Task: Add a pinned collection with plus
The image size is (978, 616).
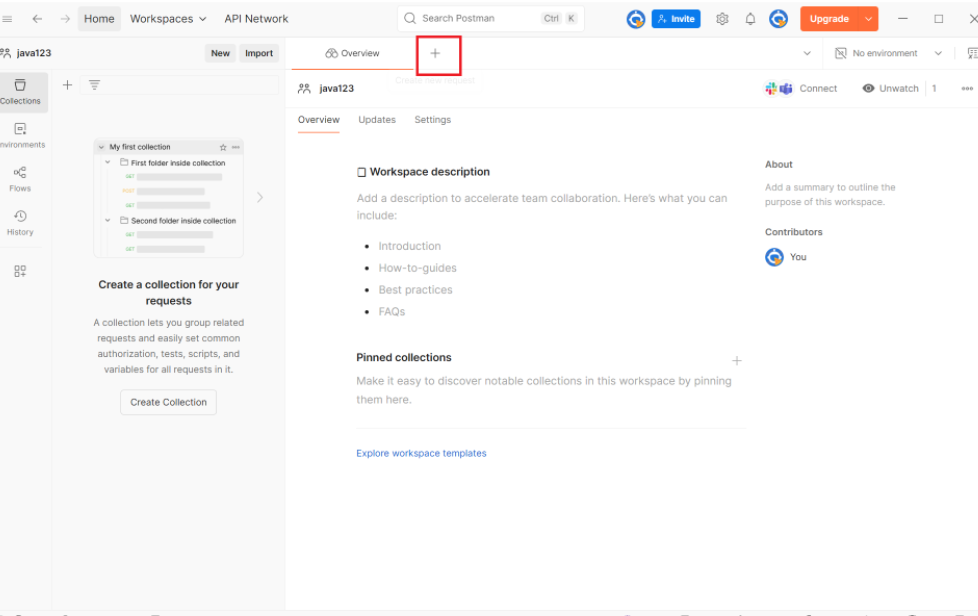Action: coord(737,360)
